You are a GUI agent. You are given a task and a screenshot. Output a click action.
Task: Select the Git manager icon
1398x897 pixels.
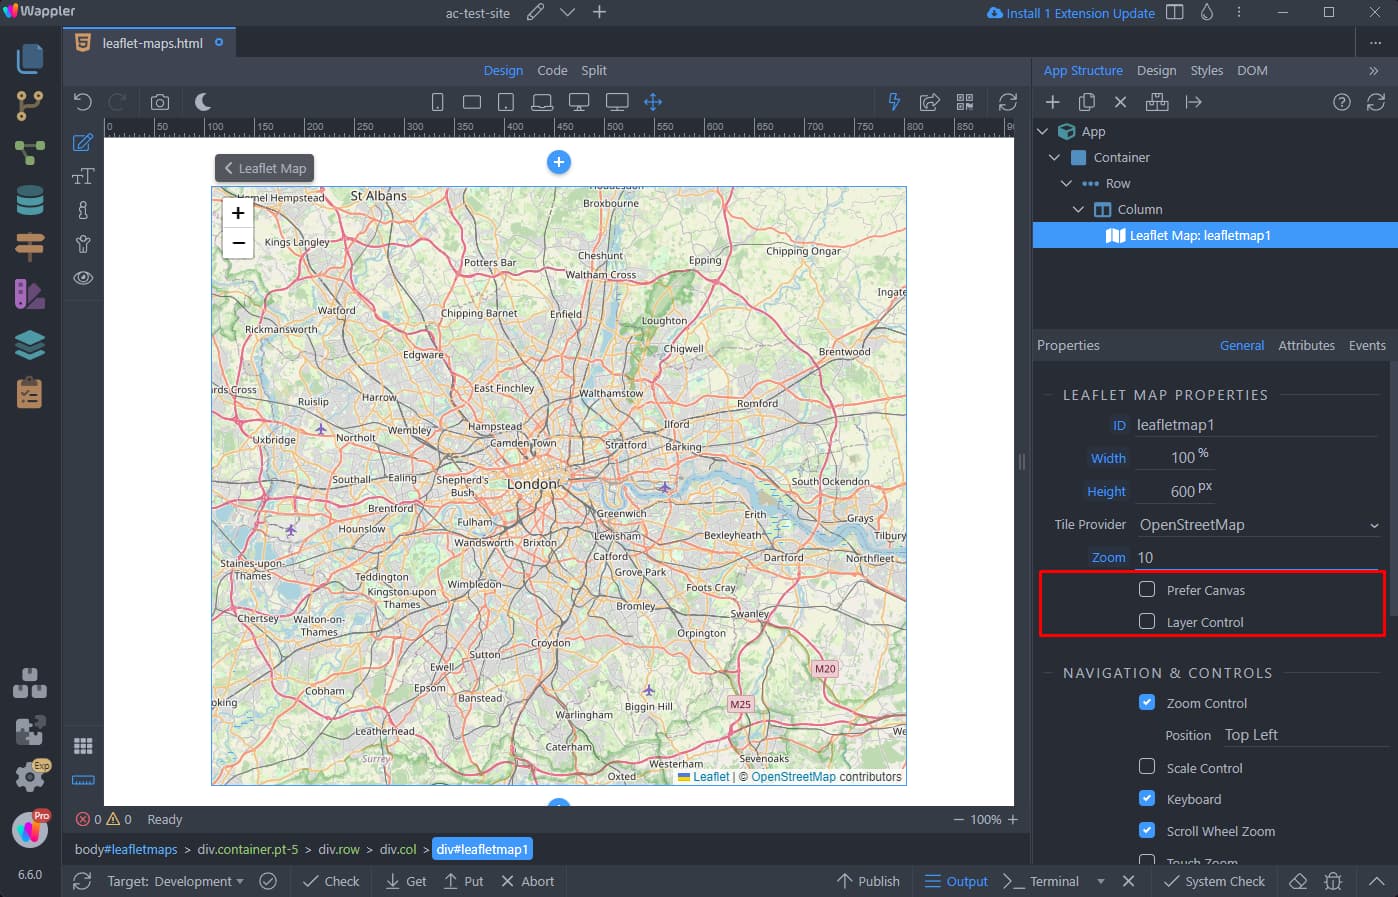(29, 104)
